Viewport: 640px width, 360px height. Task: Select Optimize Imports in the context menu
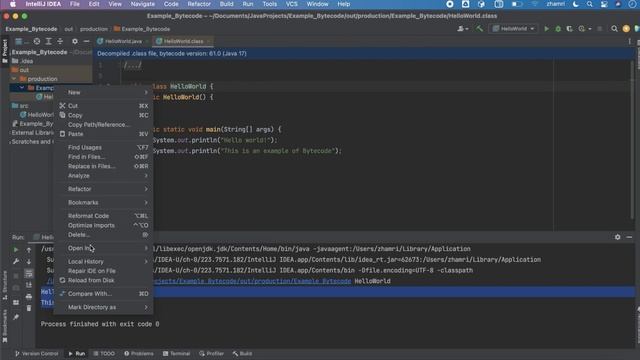104,225
